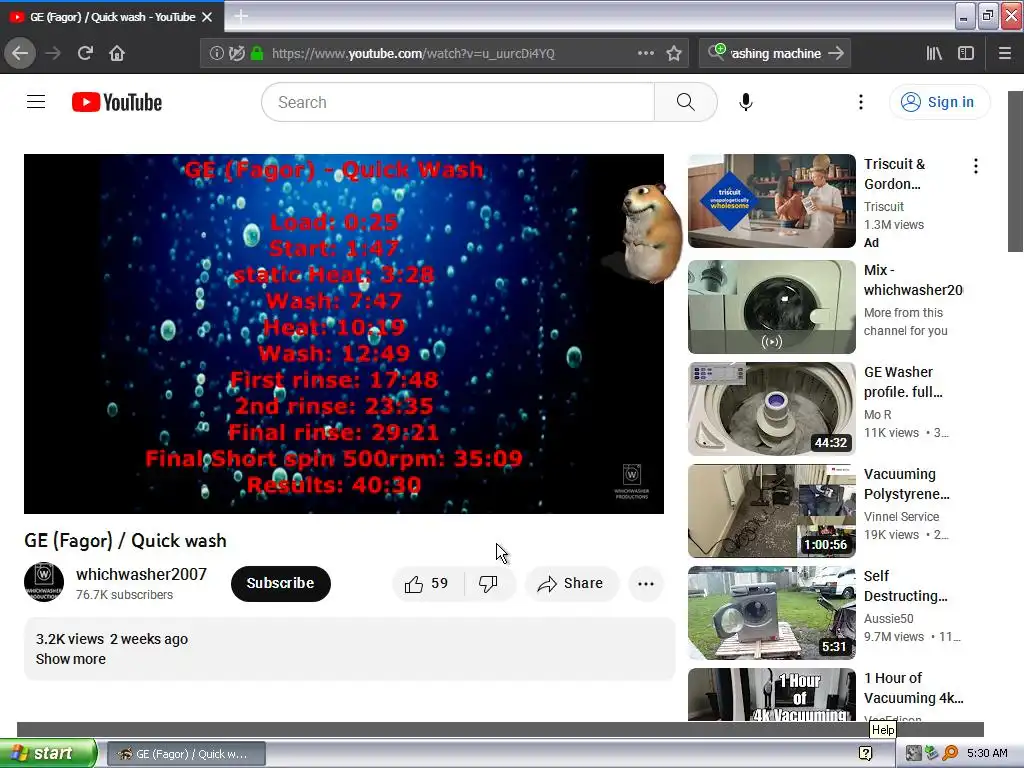
Task: Open the browser home page icon
Action: coord(117,53)
